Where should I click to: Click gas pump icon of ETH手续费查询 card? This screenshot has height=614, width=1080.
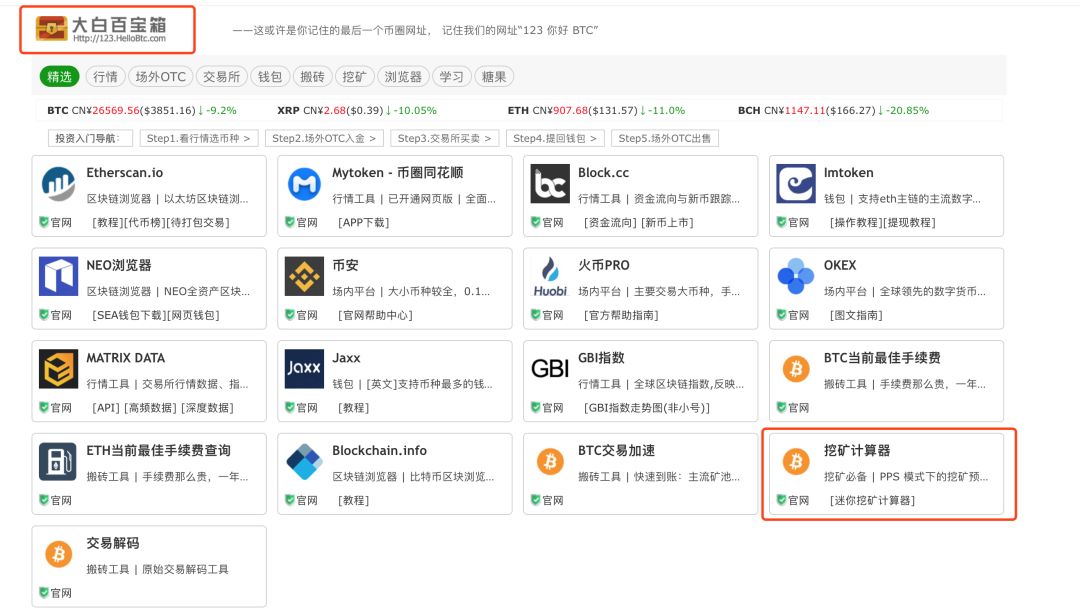59,461
